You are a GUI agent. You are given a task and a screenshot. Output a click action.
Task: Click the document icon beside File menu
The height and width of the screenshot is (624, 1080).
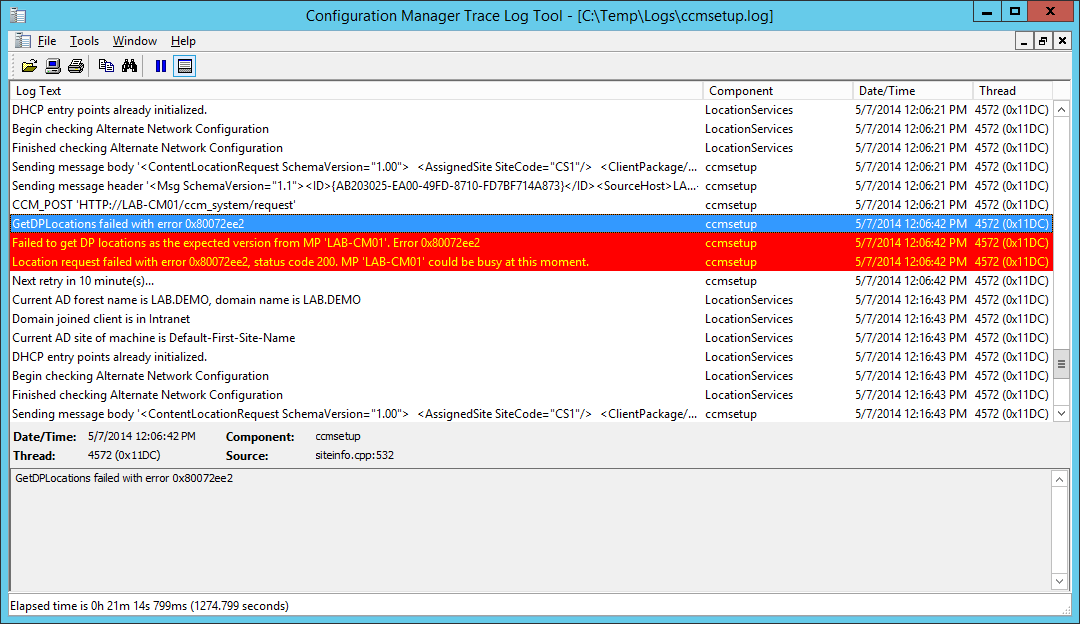tap(23, 41)
